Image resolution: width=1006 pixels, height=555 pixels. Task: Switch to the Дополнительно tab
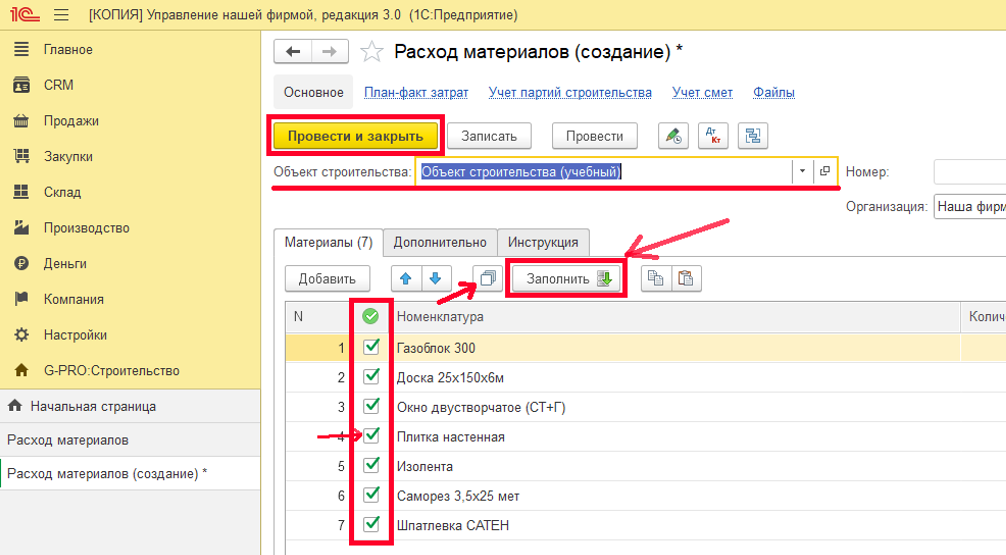coord(440,242)
